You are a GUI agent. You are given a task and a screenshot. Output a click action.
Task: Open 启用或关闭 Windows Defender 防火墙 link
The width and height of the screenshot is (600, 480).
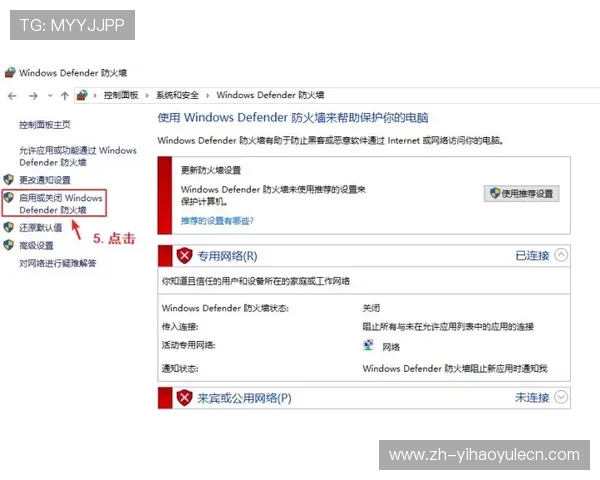tap(61, 204)
